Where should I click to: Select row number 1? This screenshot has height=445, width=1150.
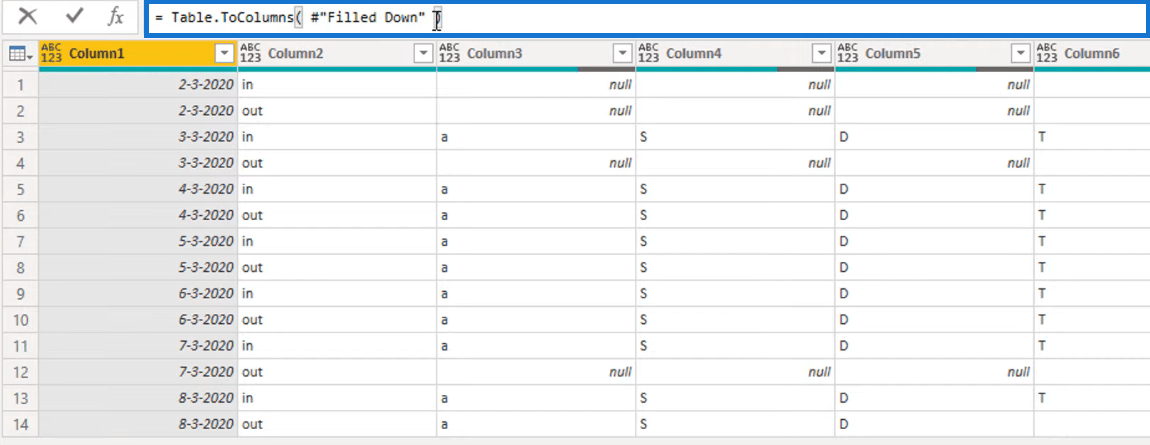click(20, 85)
